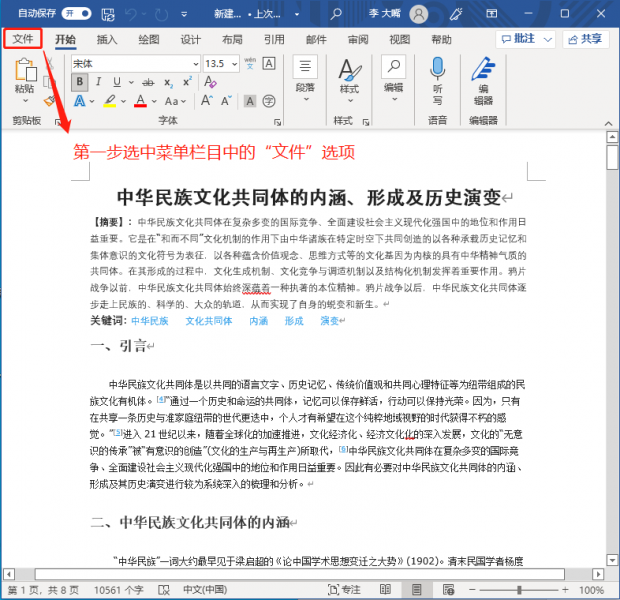Click zoom level 100%
Viewport: 620px width, 600px height.
592,590
